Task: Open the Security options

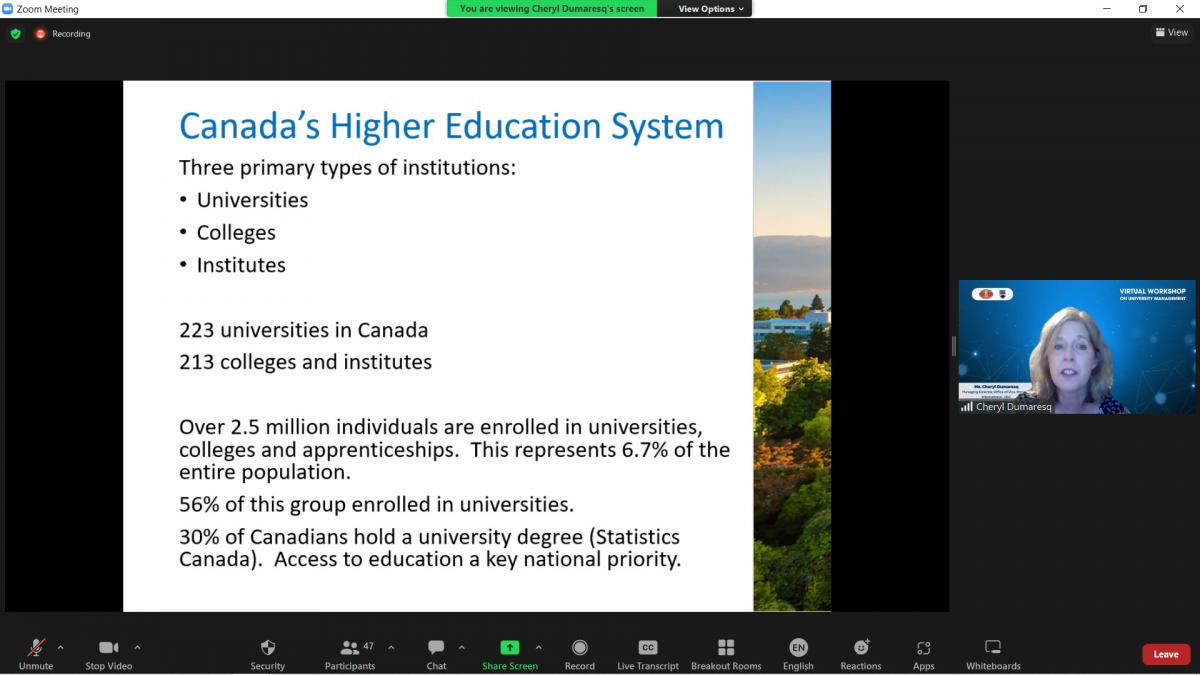Action: click(267, 652)
